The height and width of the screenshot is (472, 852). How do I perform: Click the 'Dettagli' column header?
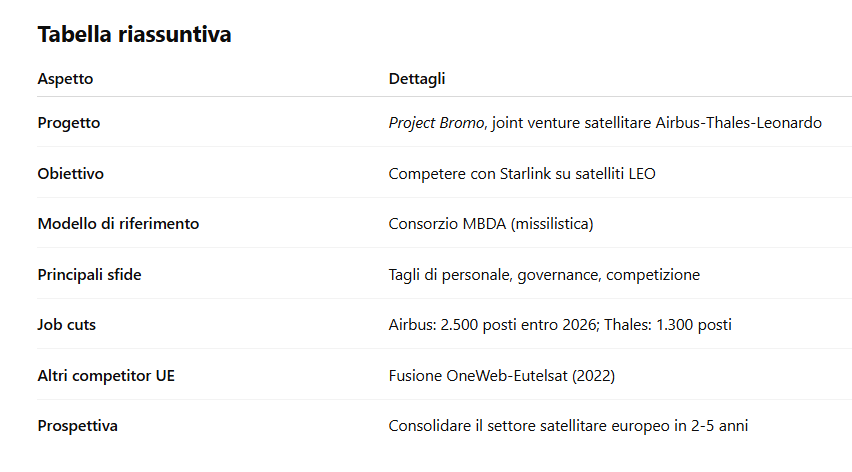click(417, 79)
